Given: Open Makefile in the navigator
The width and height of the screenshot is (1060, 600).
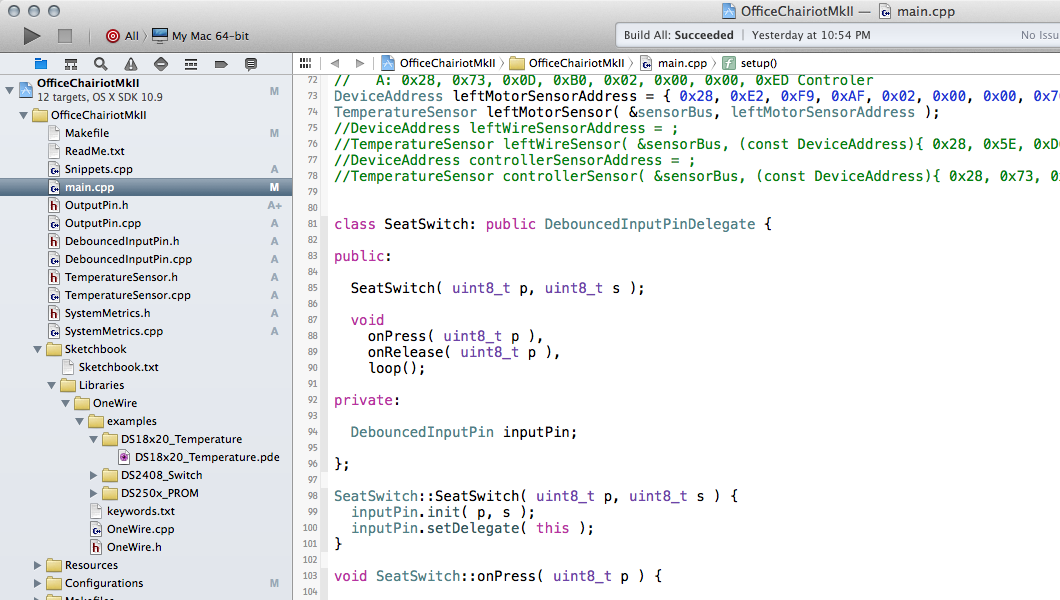Looking at the screenshot, I should click(87, 133).
